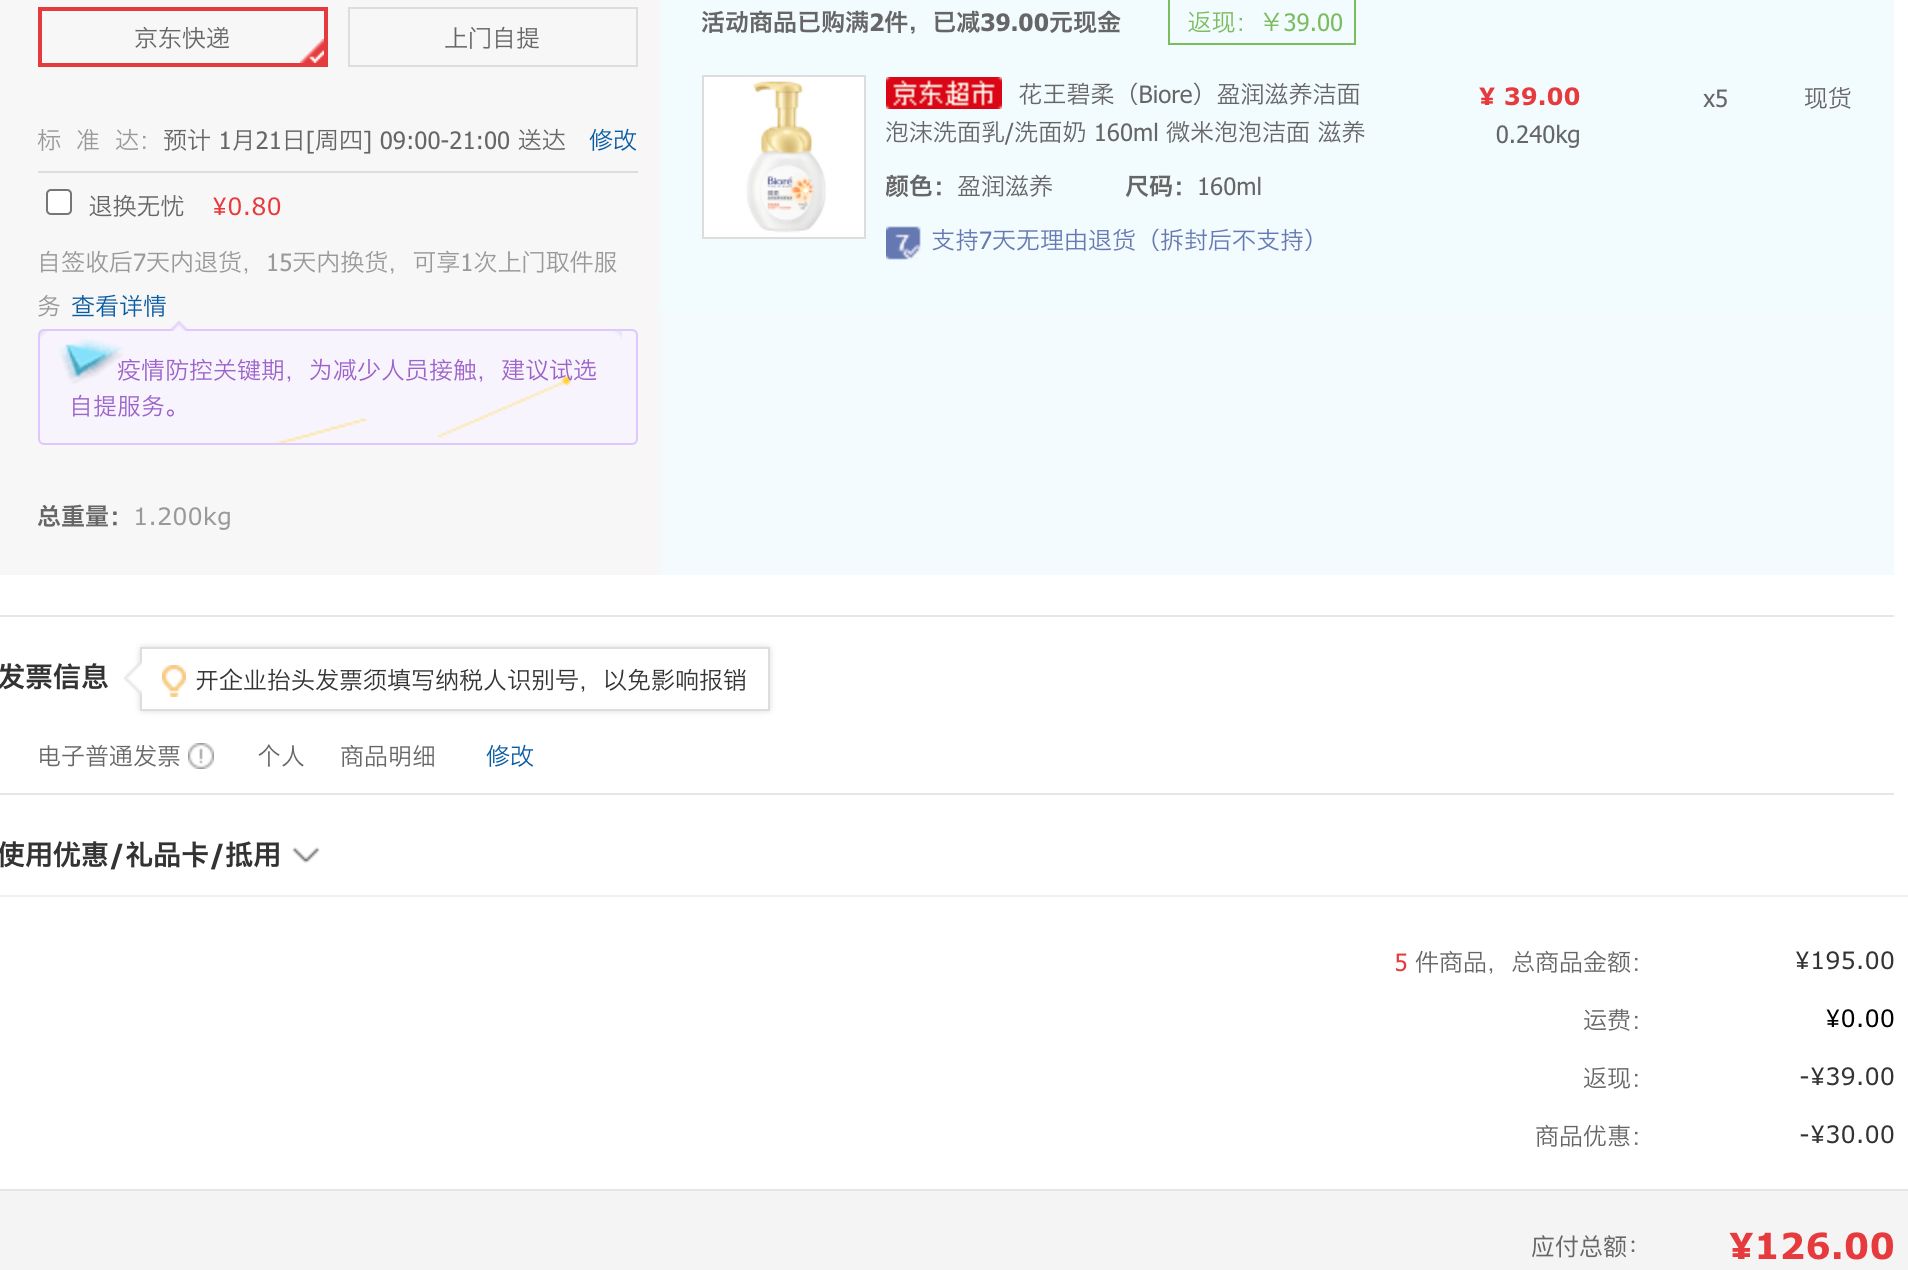Image resolution: width=1908 pixels, height=1270 pixels.
Task: Click 活动商品已购满2件 promotion text
Action: coord(911,22)
